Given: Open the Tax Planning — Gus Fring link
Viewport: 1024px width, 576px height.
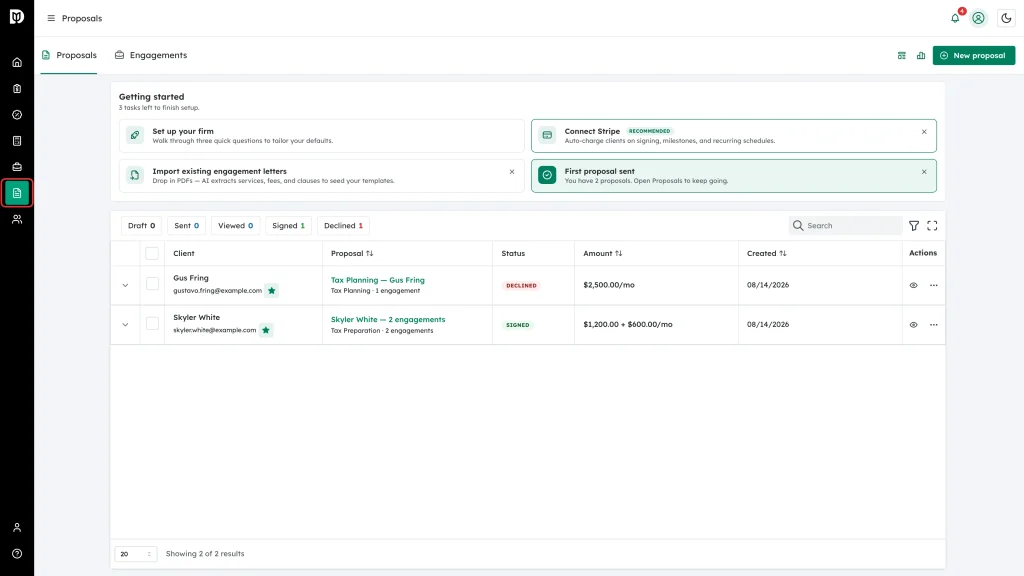Looking at the screenshot, I should click(x=377, y=280).
